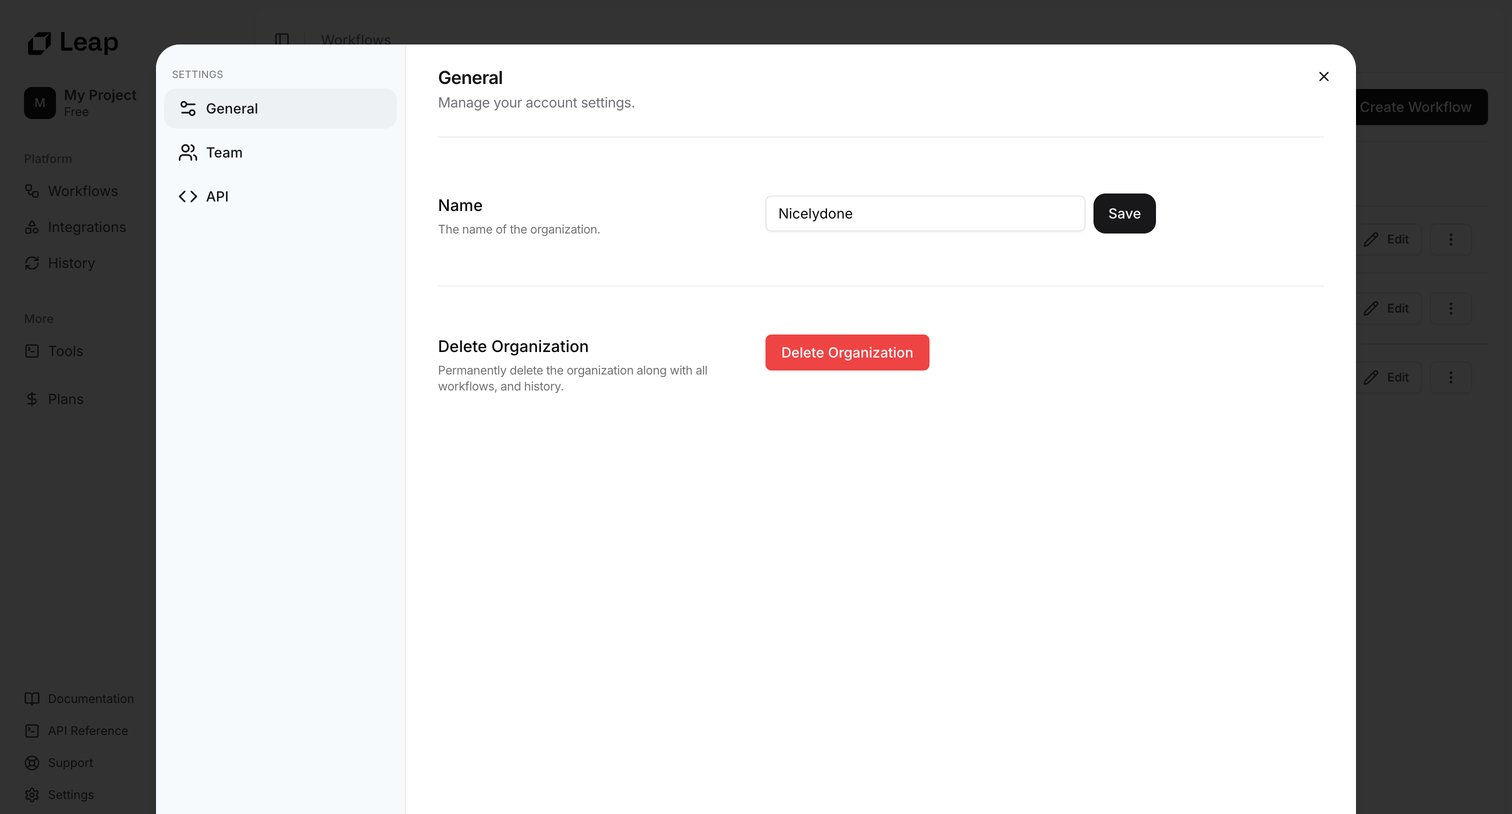Open the General settings tab
This screenshot has width=1512, height=814.
click(x=280, y=108)
